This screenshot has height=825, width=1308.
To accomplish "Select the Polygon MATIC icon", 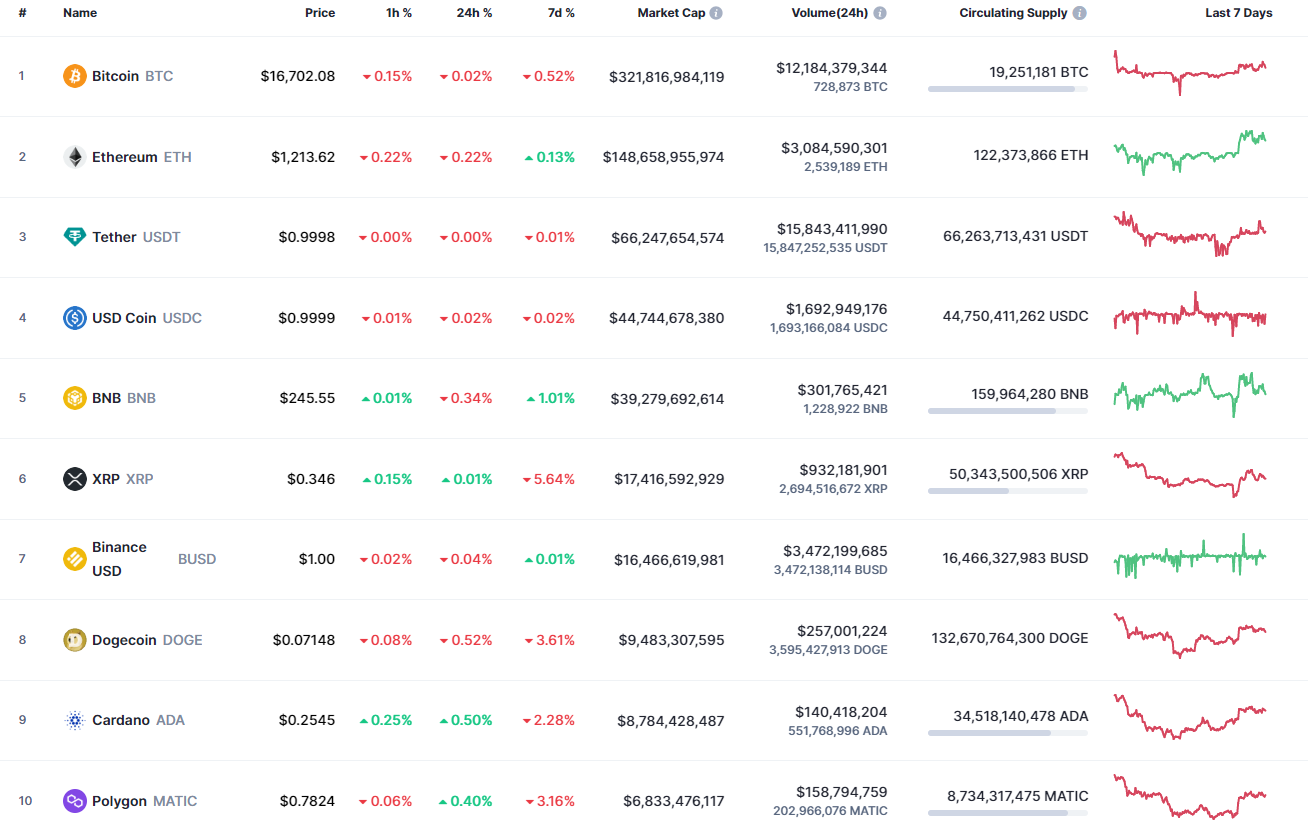I will 75,800.
